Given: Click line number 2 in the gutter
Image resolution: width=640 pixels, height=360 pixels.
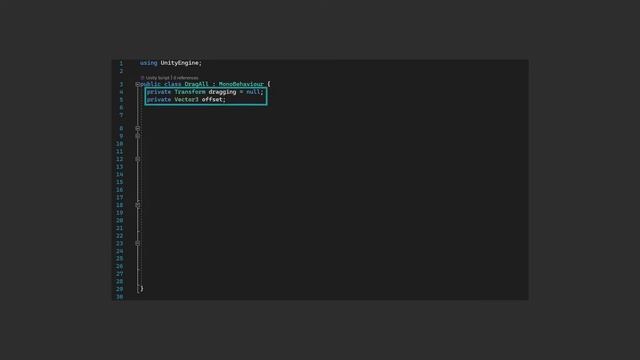Looking at the screenshot, I should [x=121, y=71].
